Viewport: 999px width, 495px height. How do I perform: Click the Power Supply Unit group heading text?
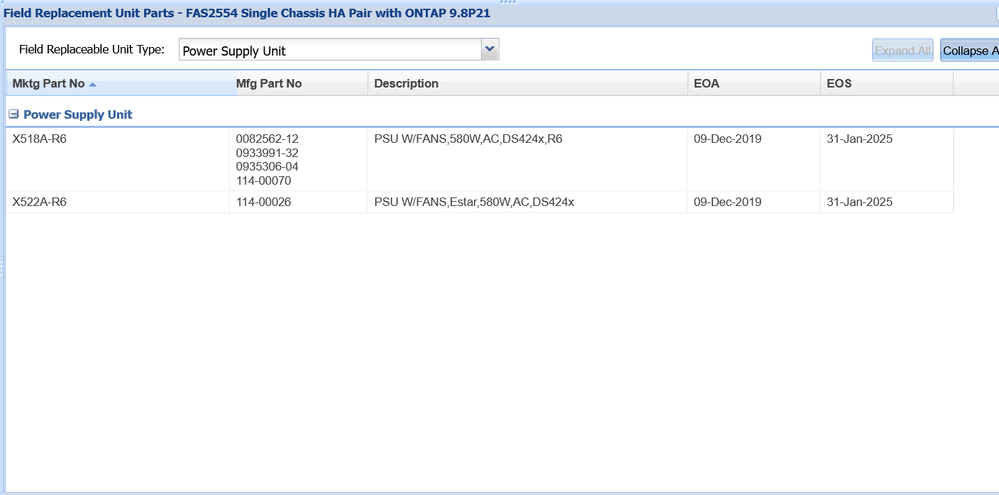point(78,115)
